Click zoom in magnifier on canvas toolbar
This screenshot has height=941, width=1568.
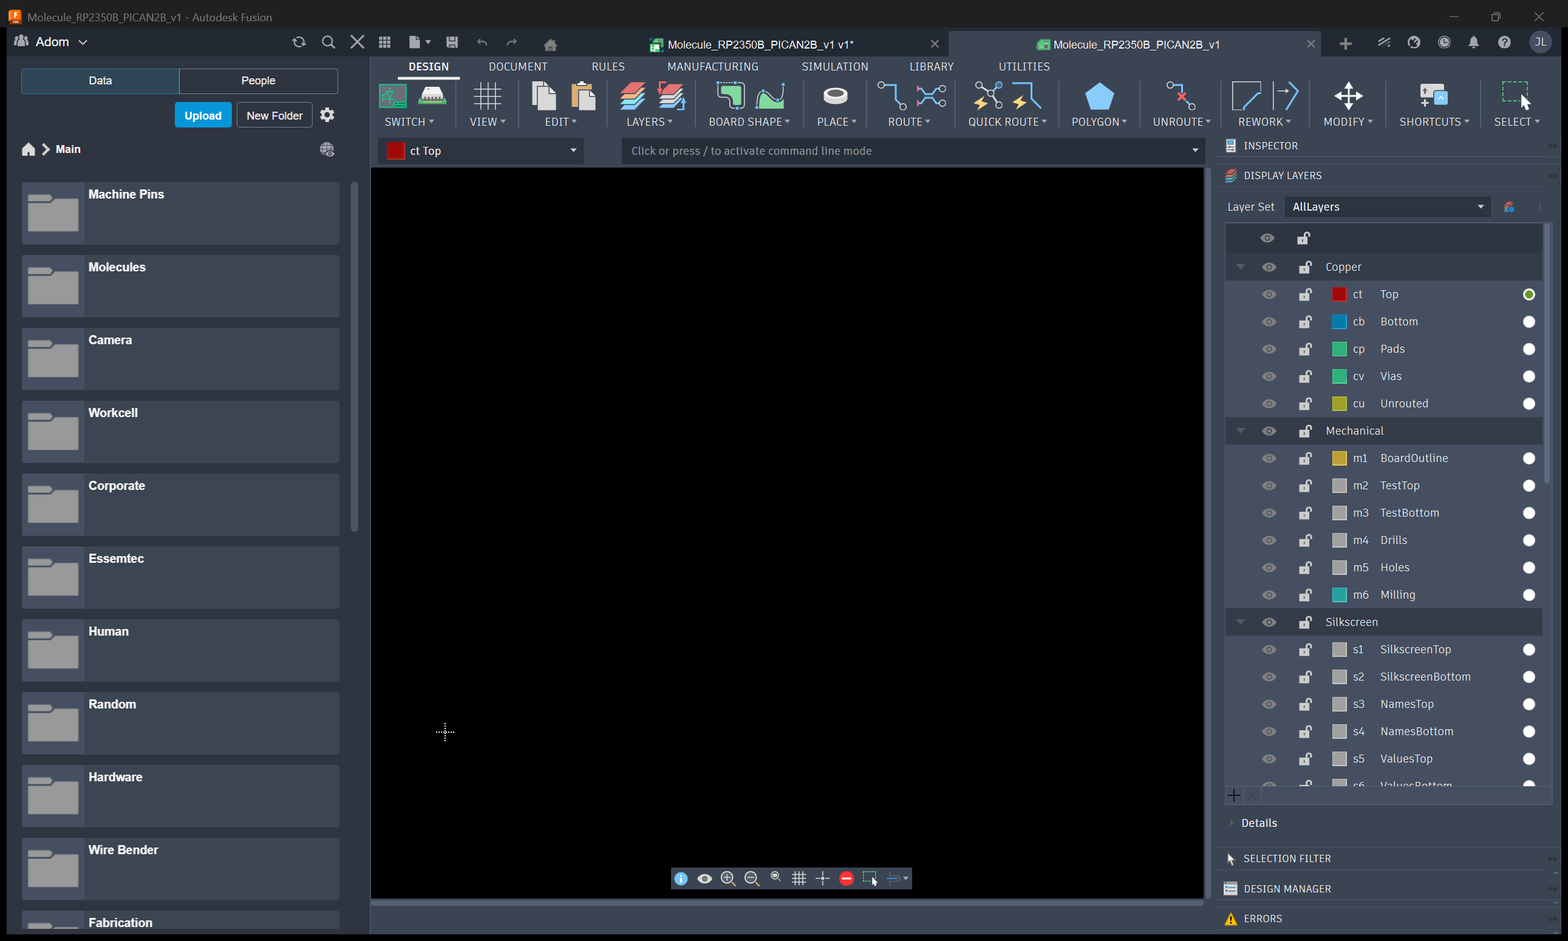point(728,878)
